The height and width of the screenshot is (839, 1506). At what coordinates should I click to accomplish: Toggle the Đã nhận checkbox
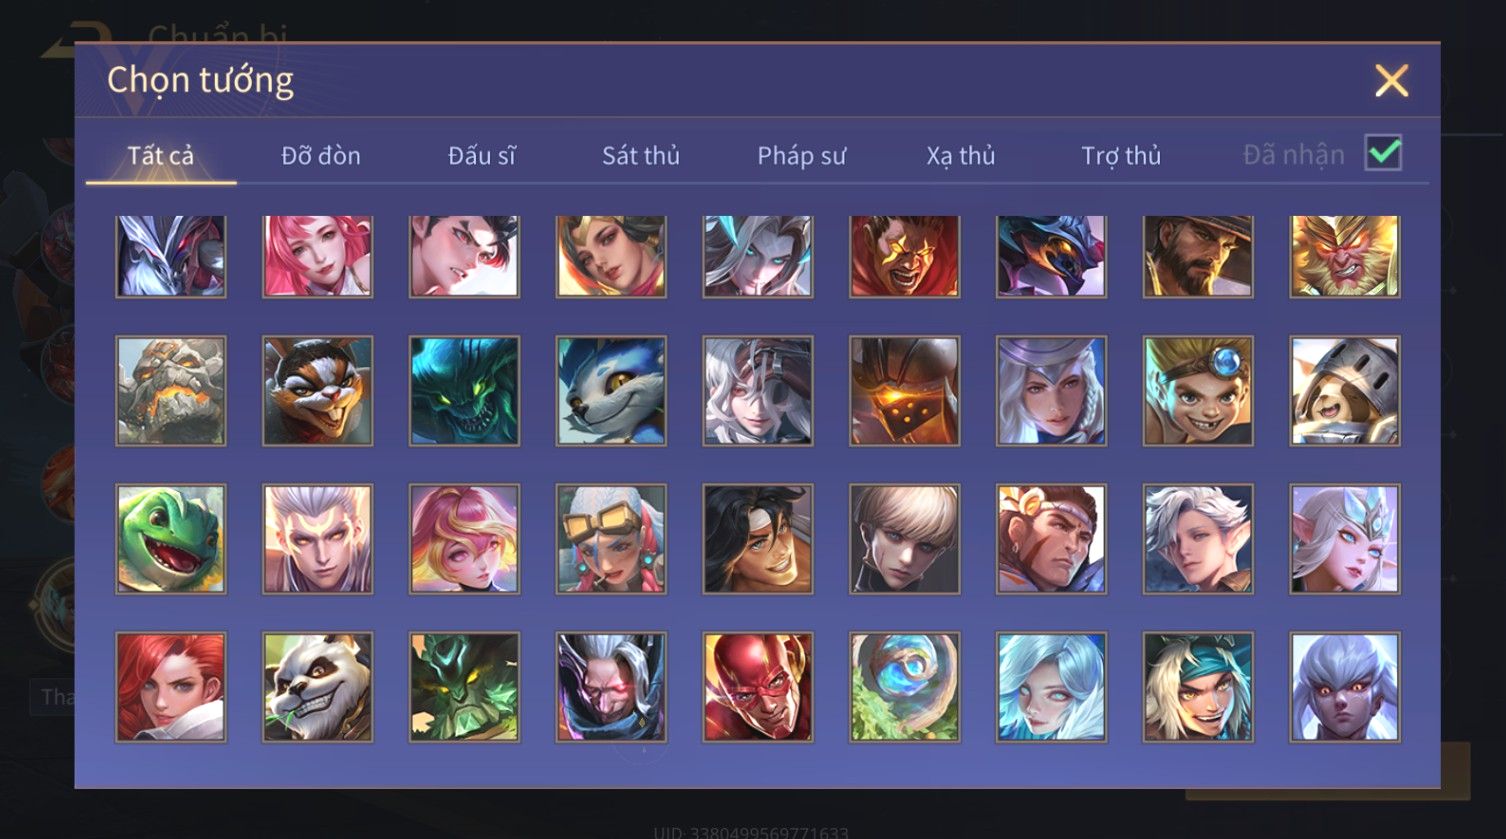pos(1384,153)
